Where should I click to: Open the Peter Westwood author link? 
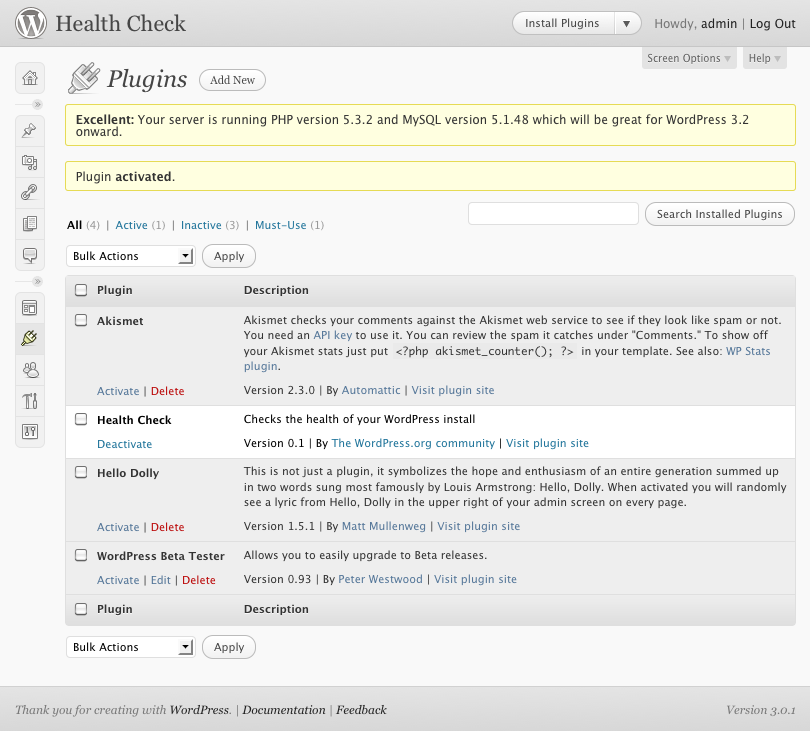coord(380,579)
